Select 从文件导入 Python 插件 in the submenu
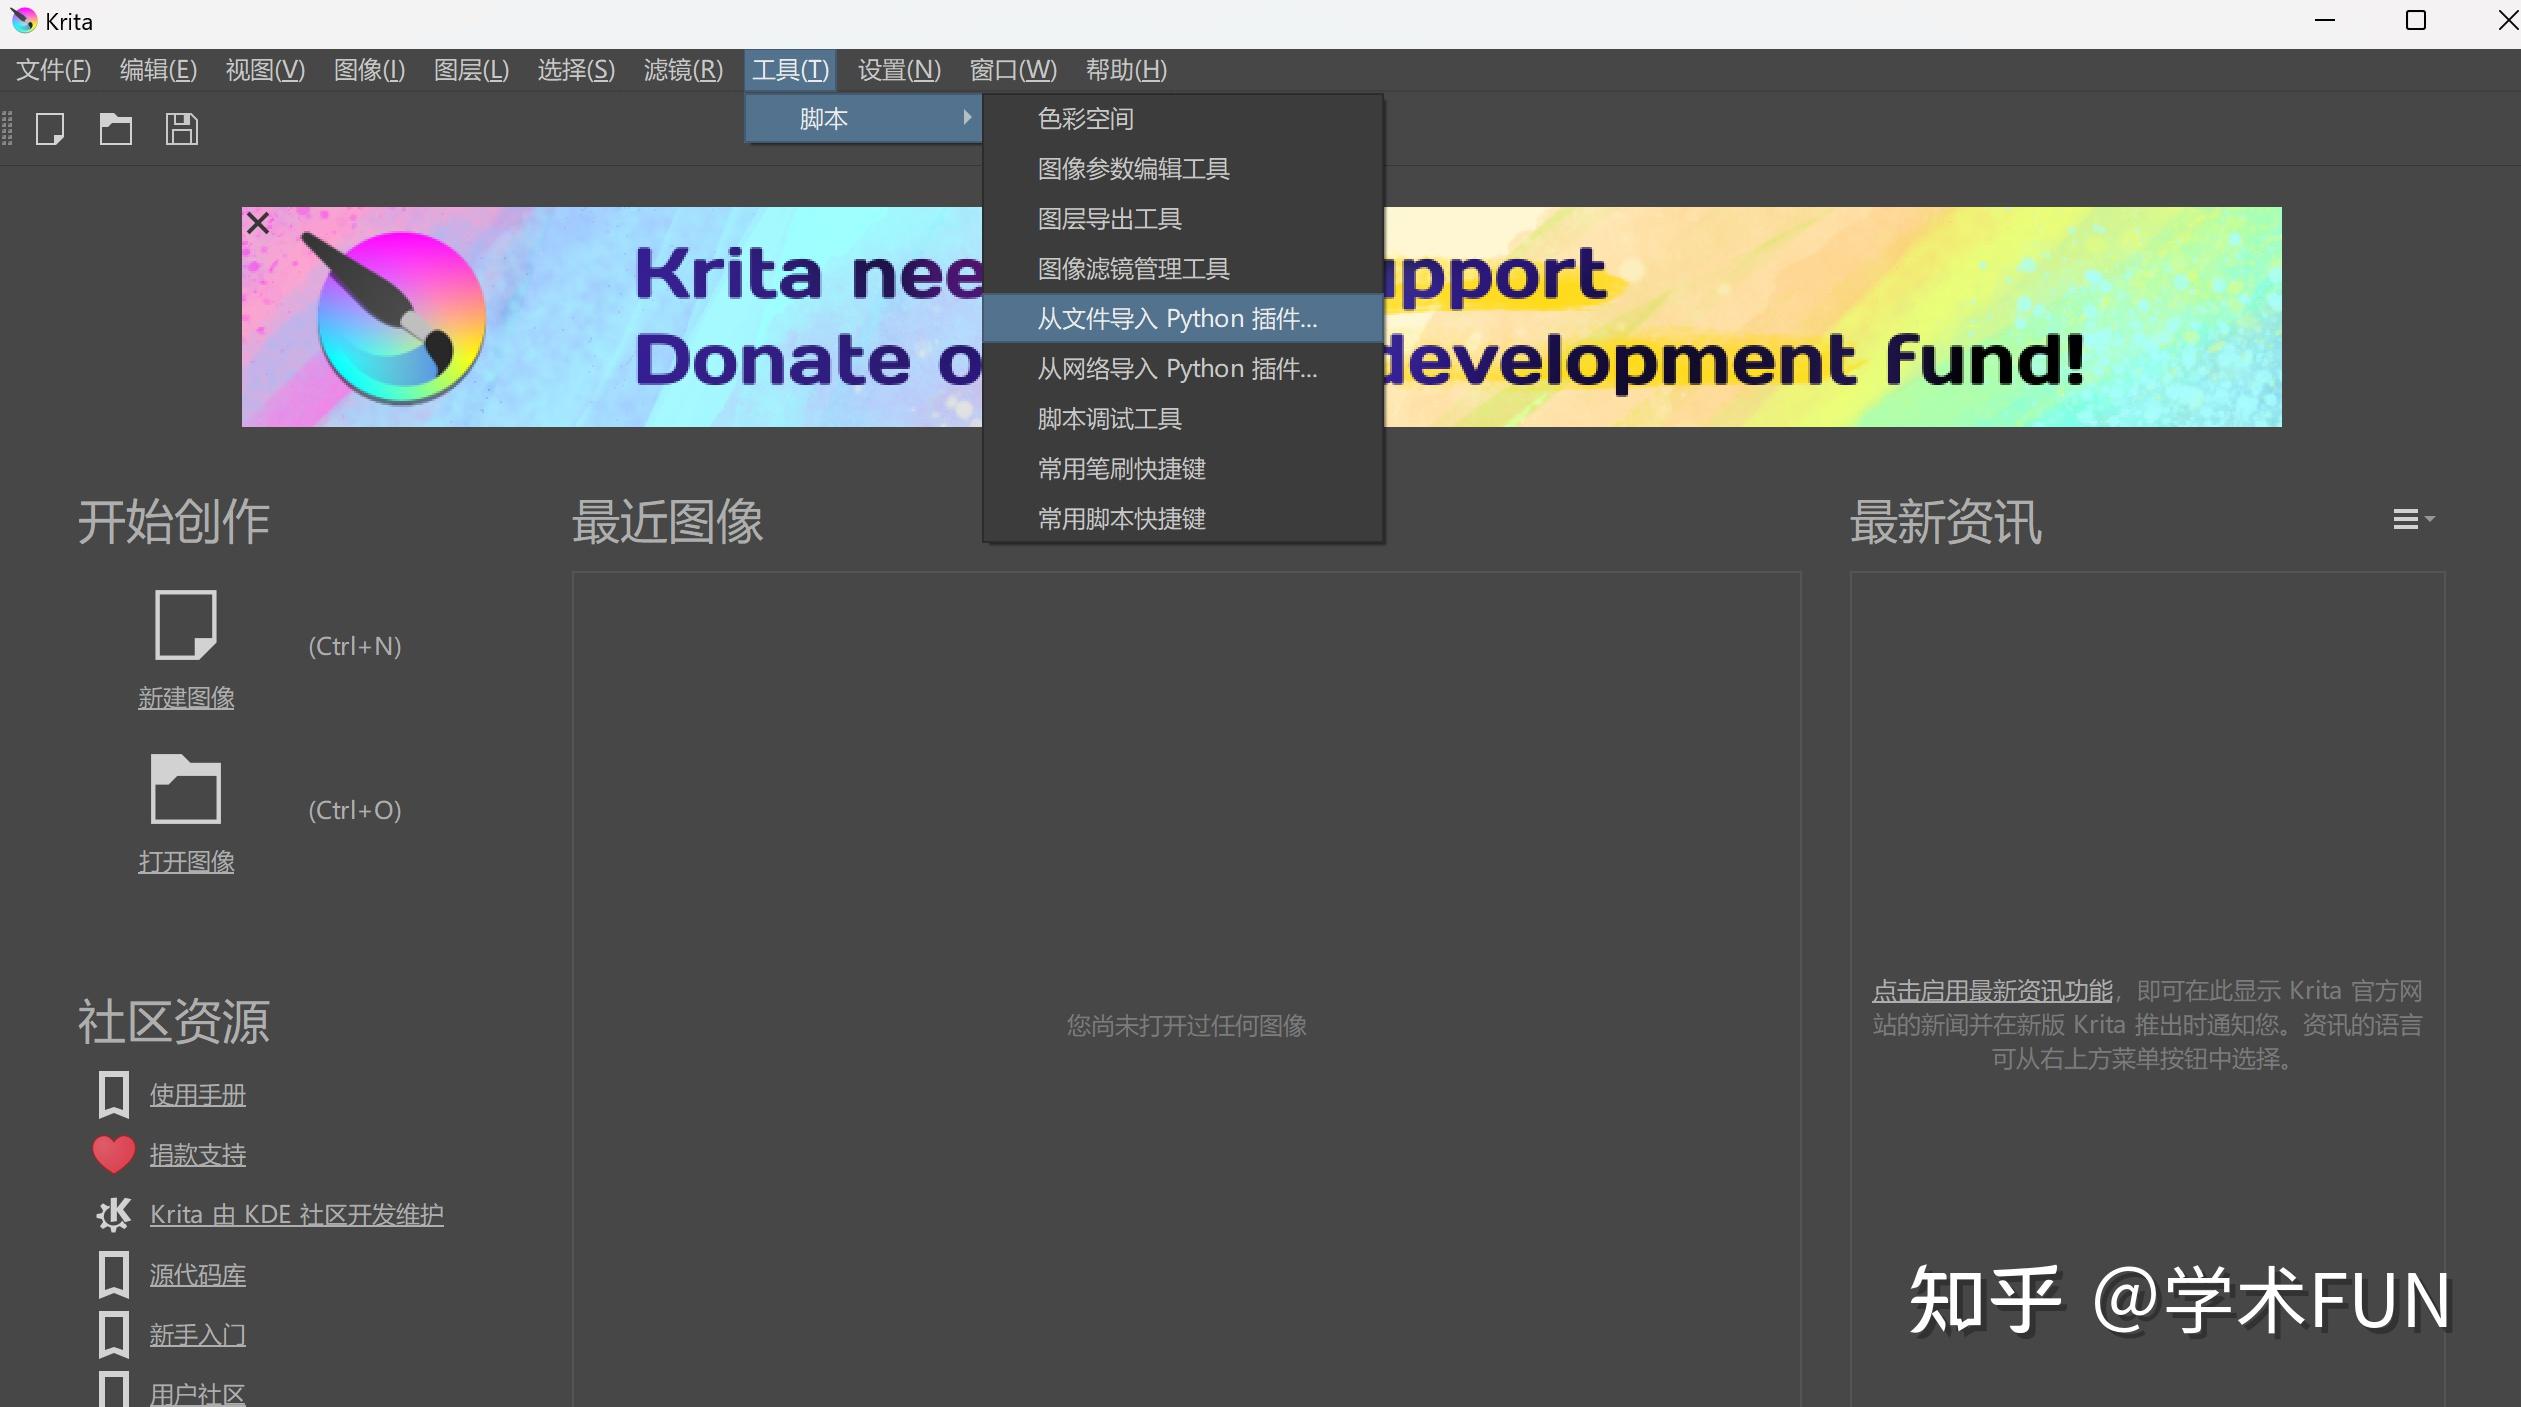This screenshot has height=1407, width=2521. [1176, 318]
